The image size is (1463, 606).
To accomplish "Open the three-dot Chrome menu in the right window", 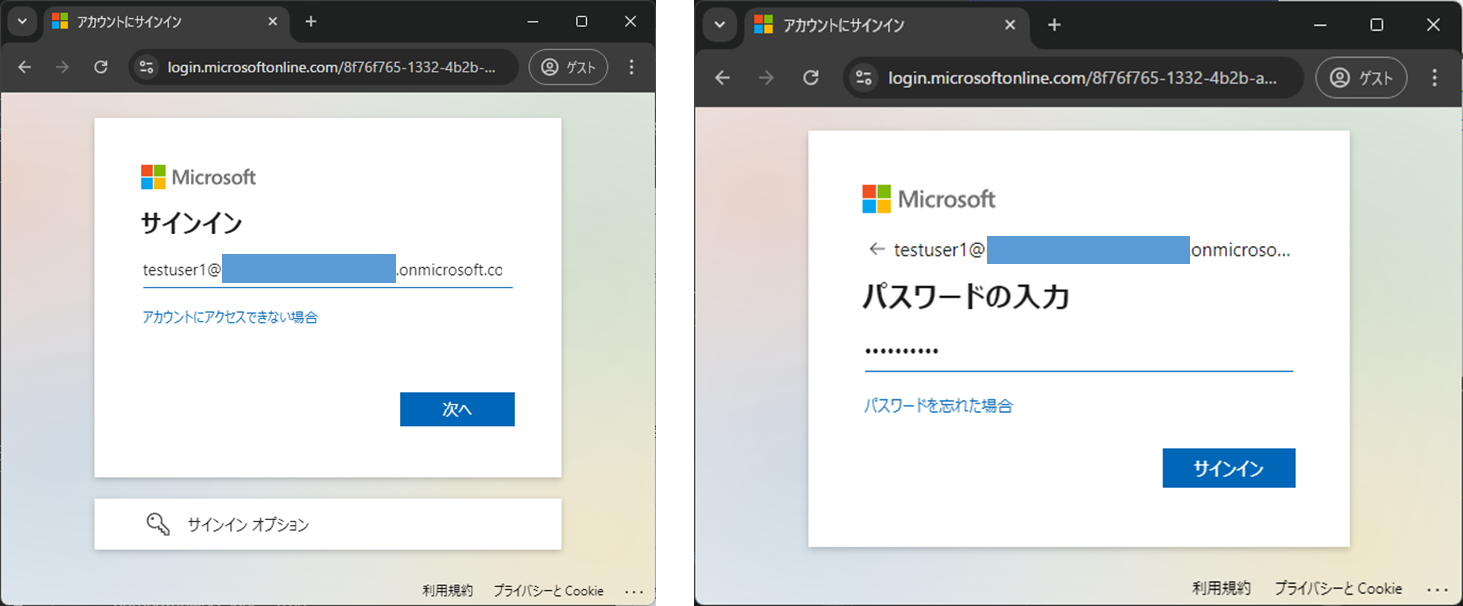I will (1434, 77).
